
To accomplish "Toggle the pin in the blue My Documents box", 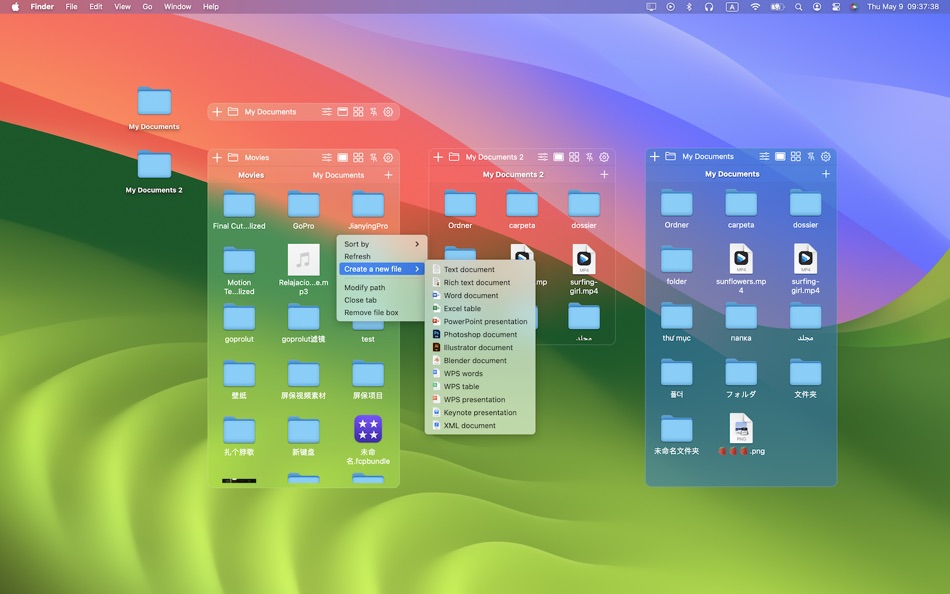I will [x=811, y=156].
